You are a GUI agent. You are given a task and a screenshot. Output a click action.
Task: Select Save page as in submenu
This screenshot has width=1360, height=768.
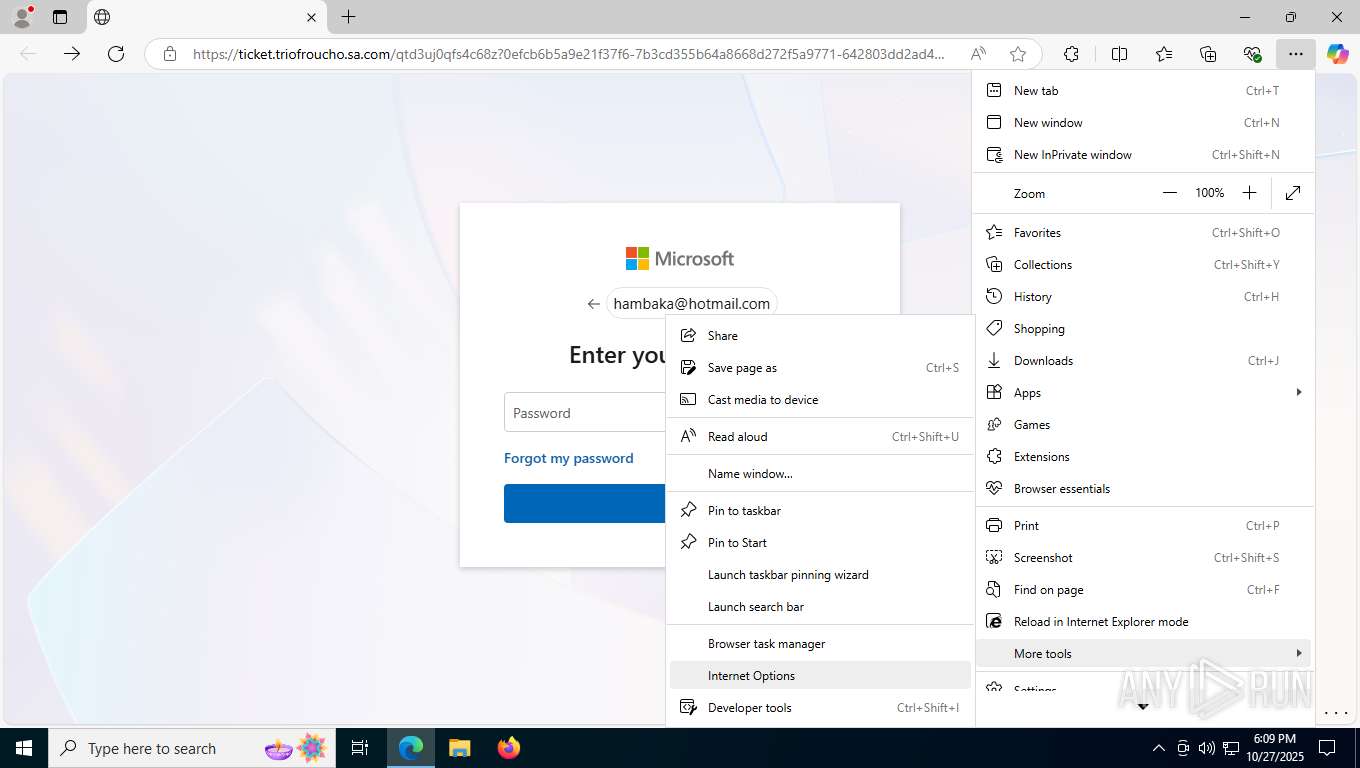click(820, 367)
